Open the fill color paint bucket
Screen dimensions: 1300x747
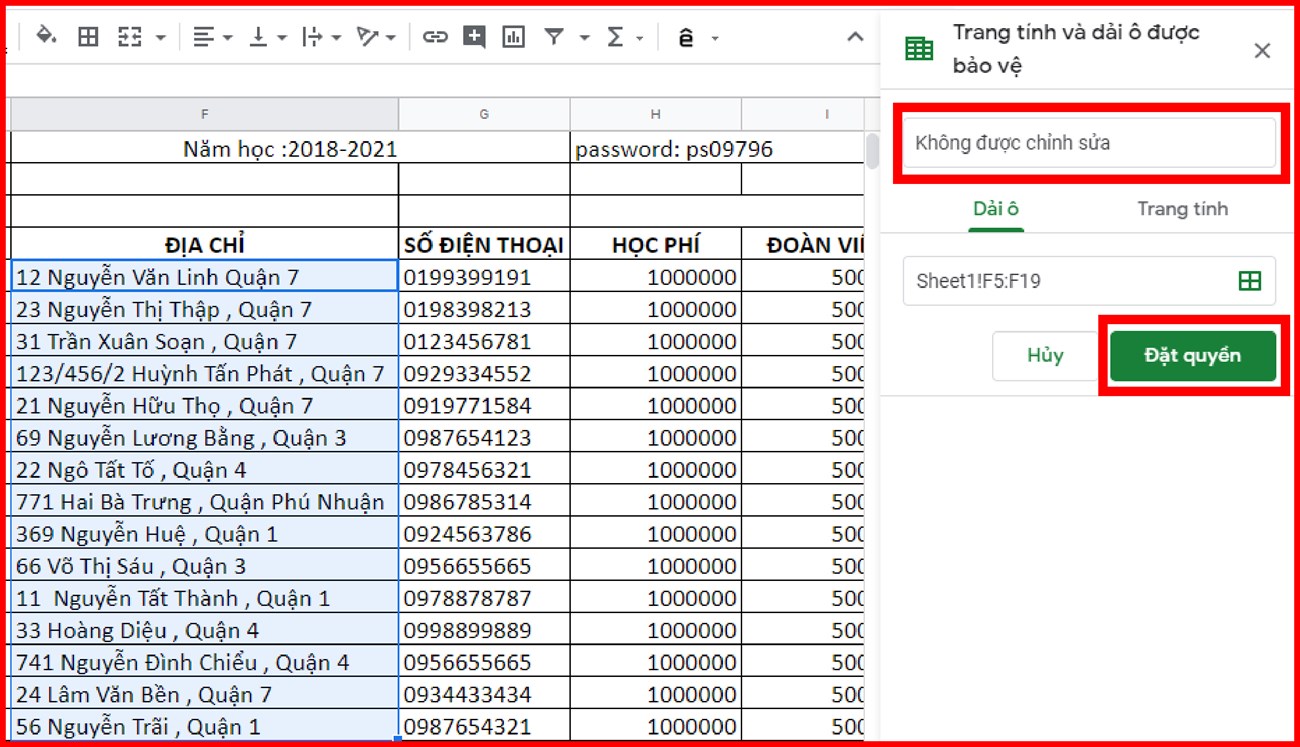(x=45, y=37)
